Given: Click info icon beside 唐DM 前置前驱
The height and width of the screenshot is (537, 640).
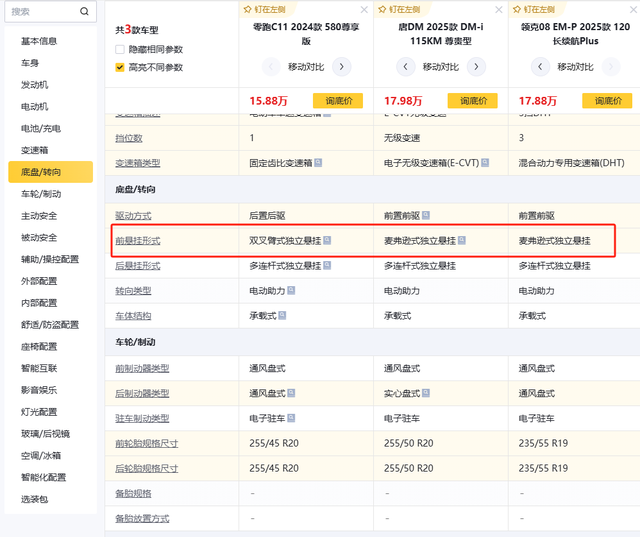Looking at the screenshot, I should [426, 215].
